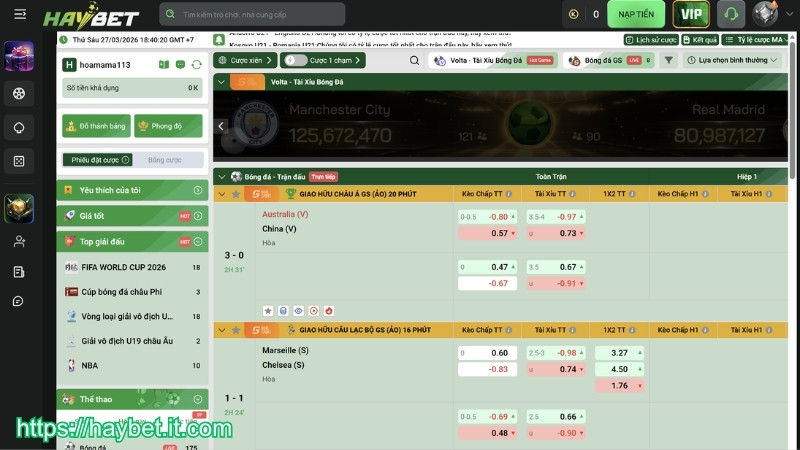
Task: Open the hamburger menu at top left
Action: [20, 14]
